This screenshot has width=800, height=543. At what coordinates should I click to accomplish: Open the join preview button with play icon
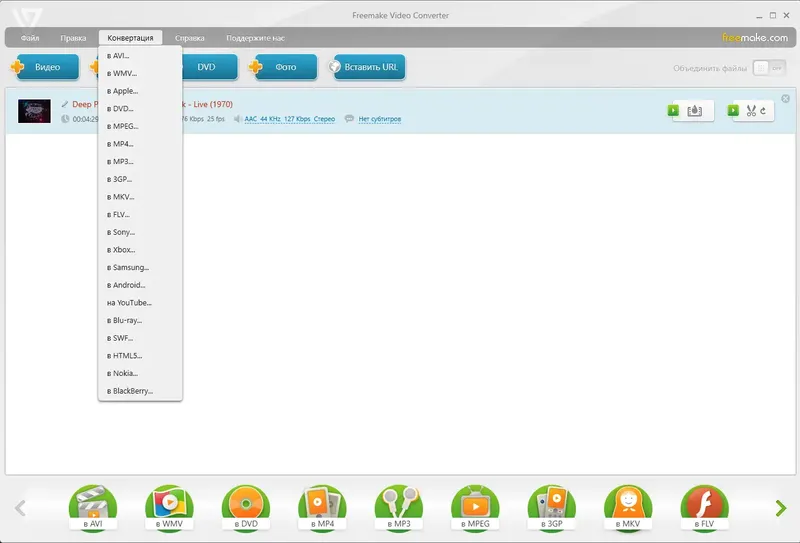[691, 111]
